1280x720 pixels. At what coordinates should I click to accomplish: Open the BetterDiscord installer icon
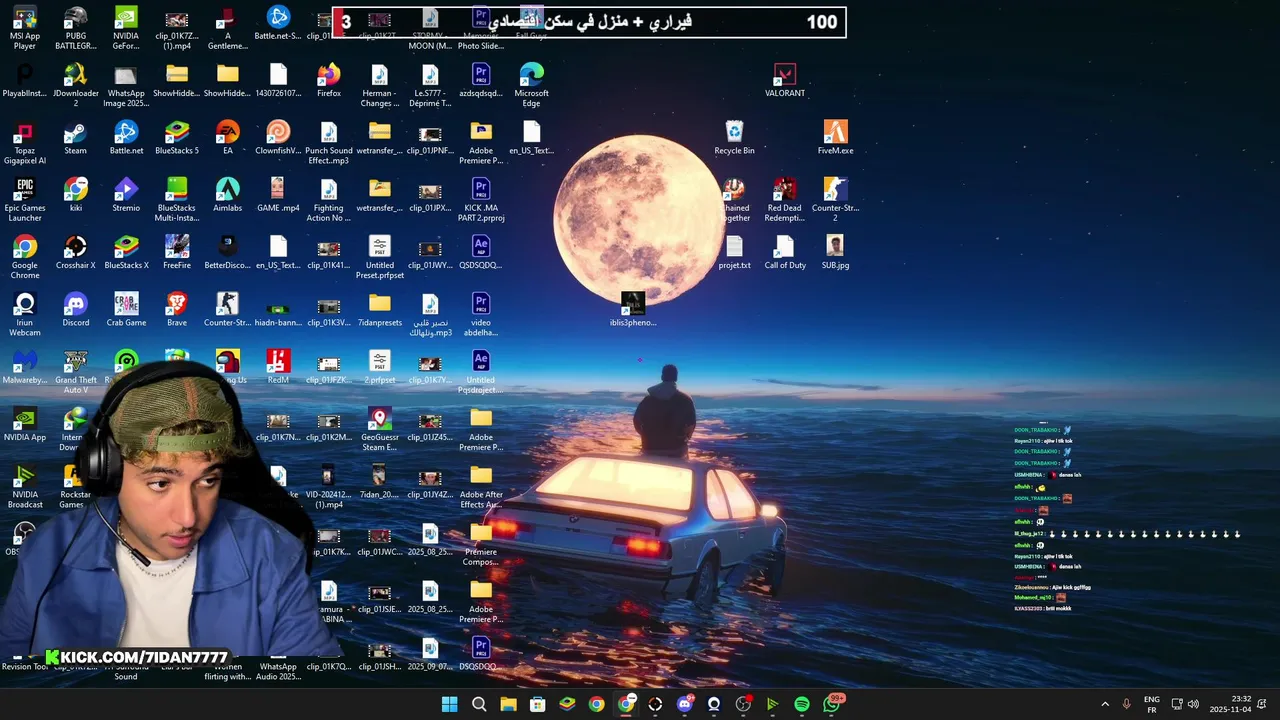click(x=228, y=252)
